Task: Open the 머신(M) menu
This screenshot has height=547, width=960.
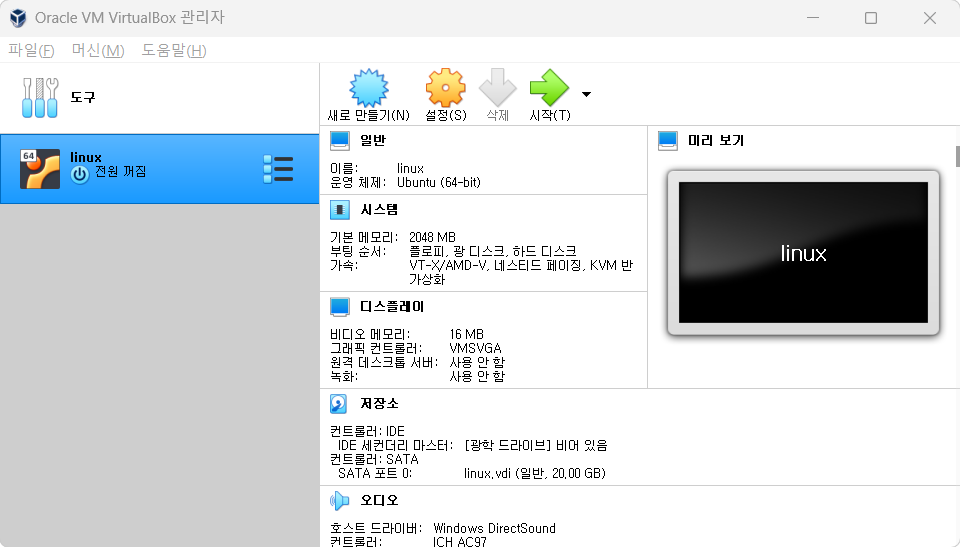Action: [x=98, y=50]
